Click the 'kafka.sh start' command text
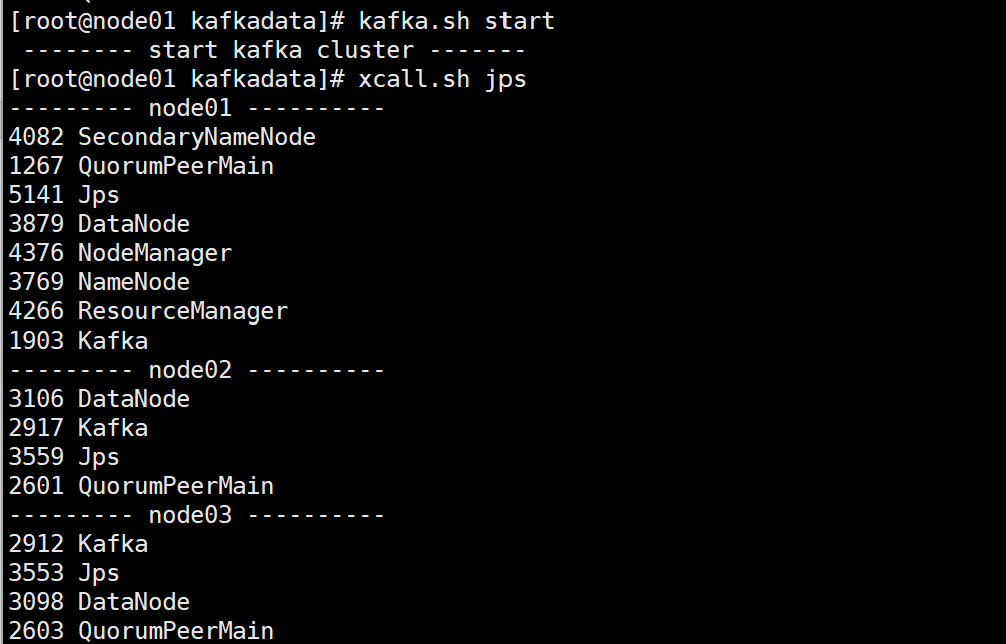 (456, 21)
